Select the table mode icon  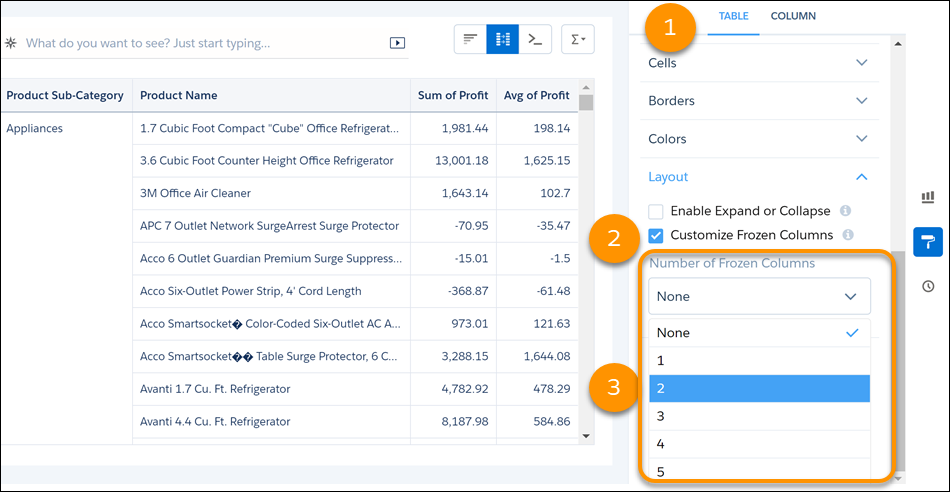(503, 39)
